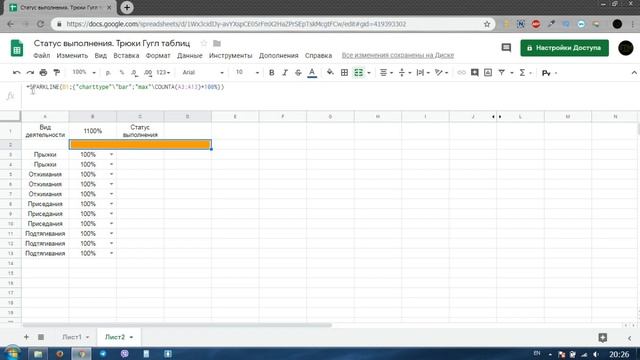The width and height of the screenshot is (640, 360).
Task: Toggle italic formatting
Action: 285,73
